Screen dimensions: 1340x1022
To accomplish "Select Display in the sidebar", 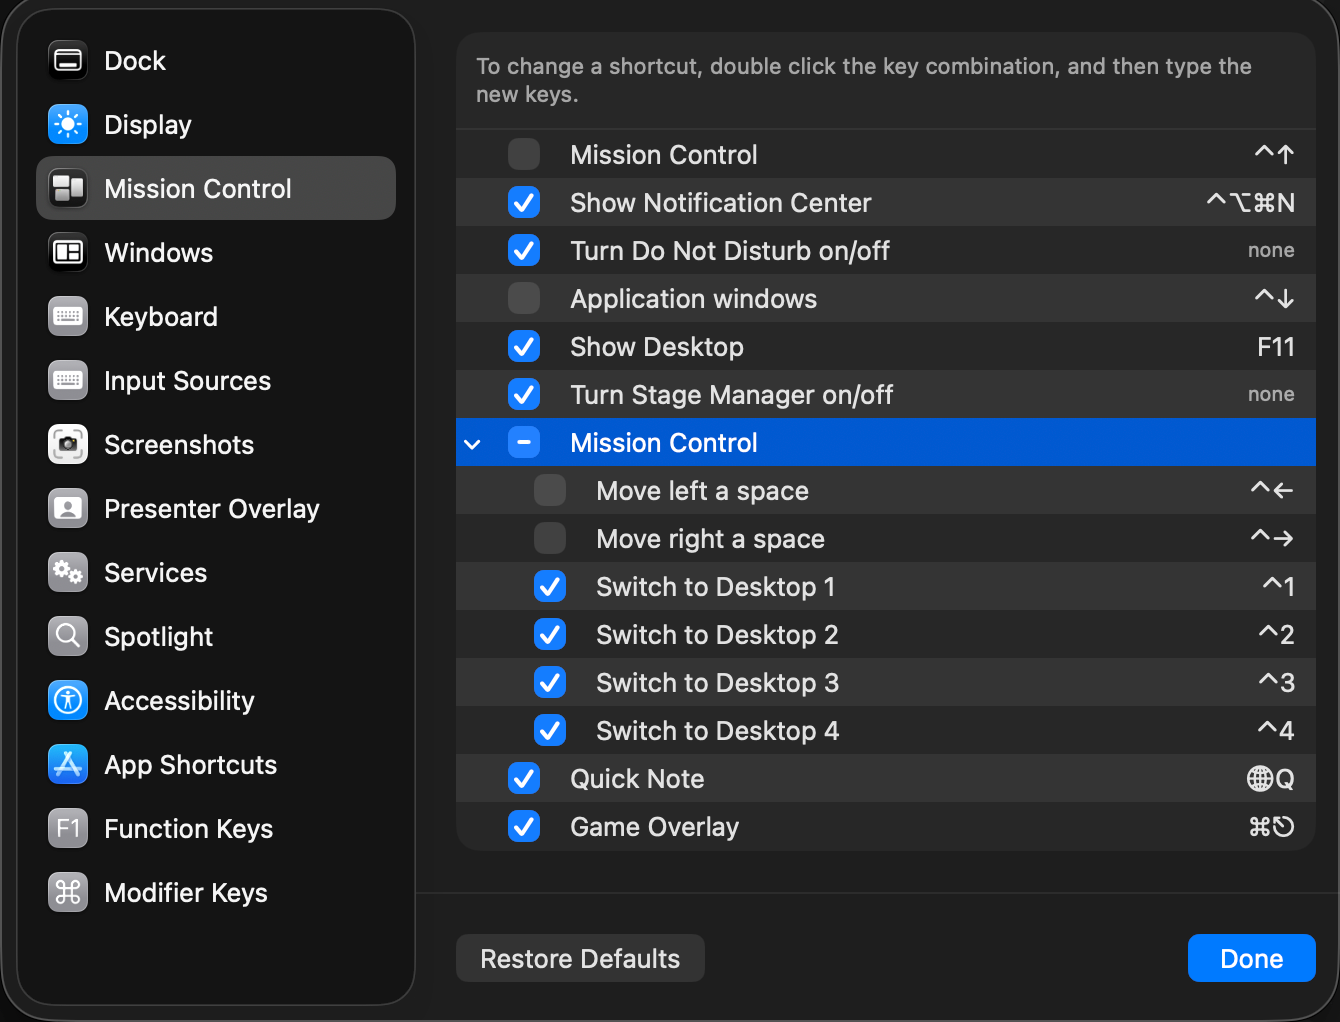I will pos(216,125).
